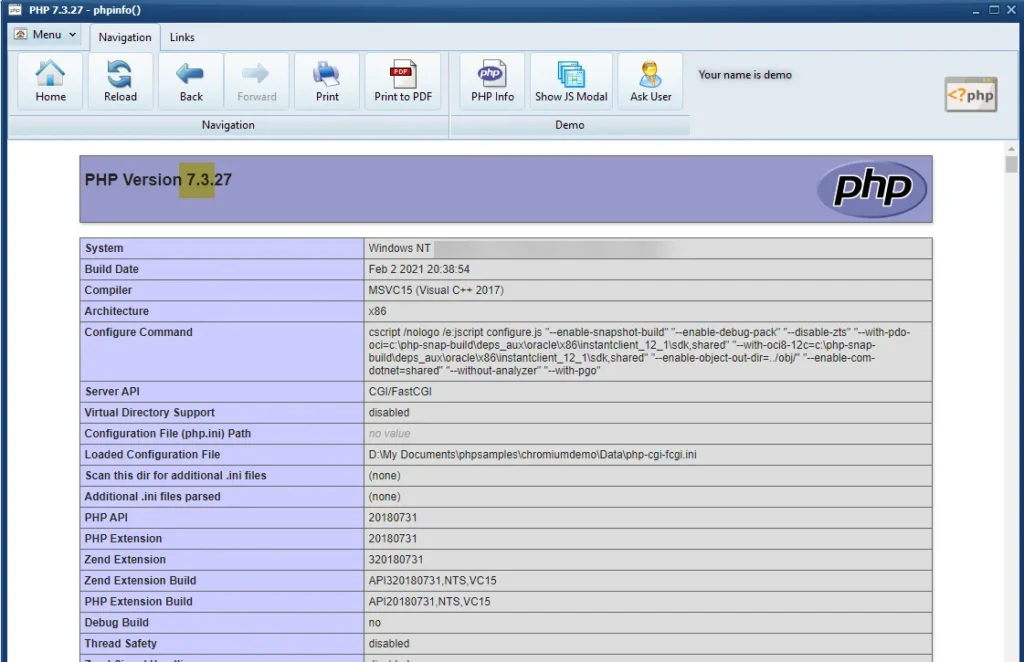Click the Loaded Configuration File path value

[532, 454]
